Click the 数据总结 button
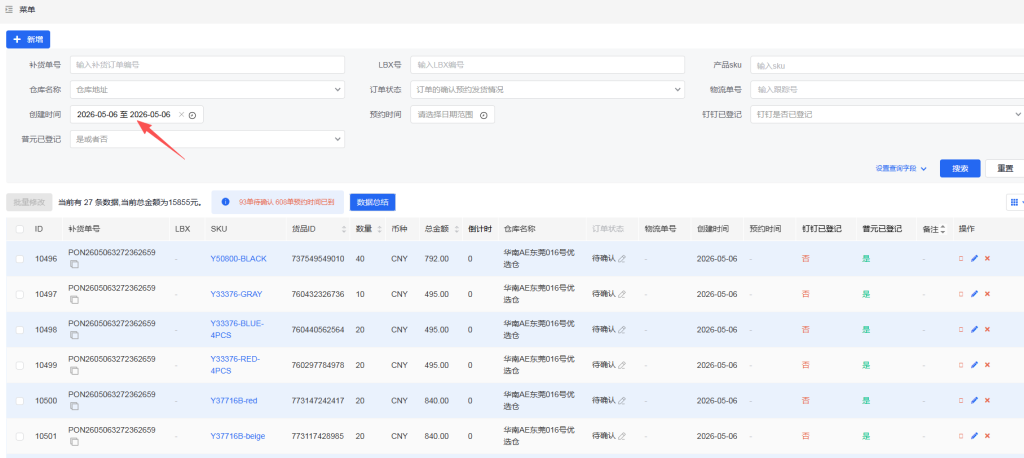The image size is (1024, 458). (x=372, y=203)
